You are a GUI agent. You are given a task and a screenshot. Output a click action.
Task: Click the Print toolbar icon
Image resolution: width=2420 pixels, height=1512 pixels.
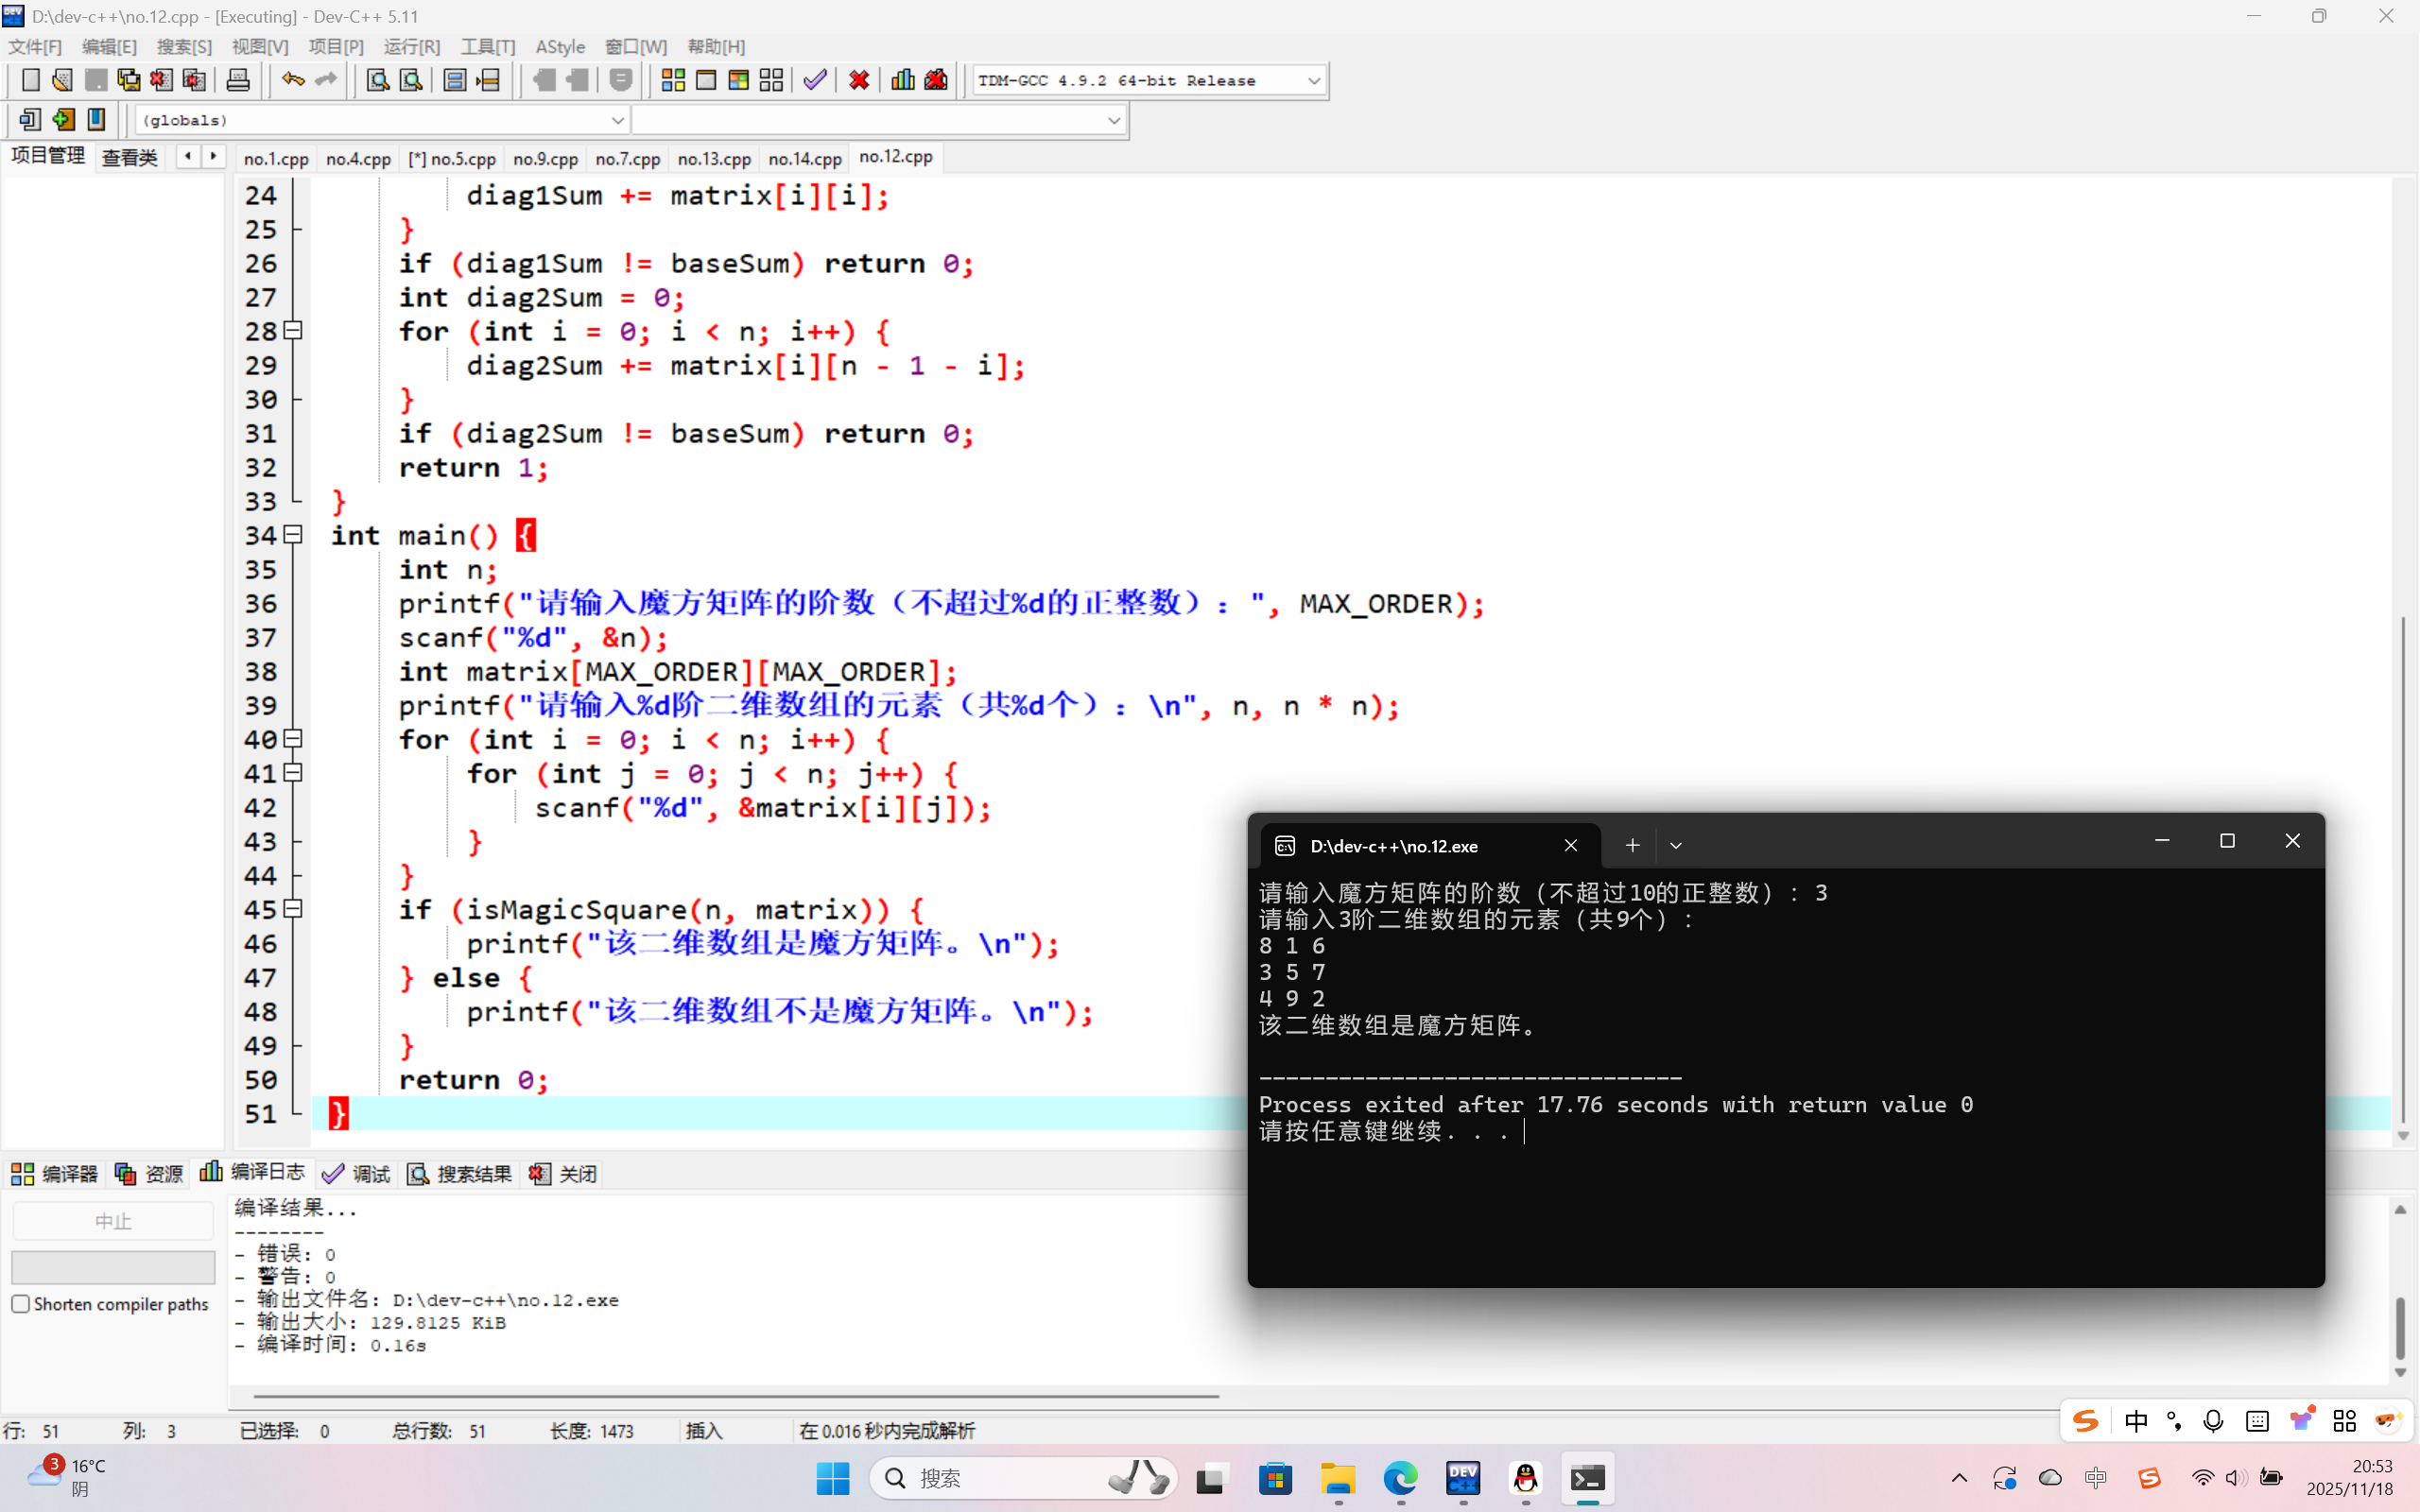[x=238, y=80]
